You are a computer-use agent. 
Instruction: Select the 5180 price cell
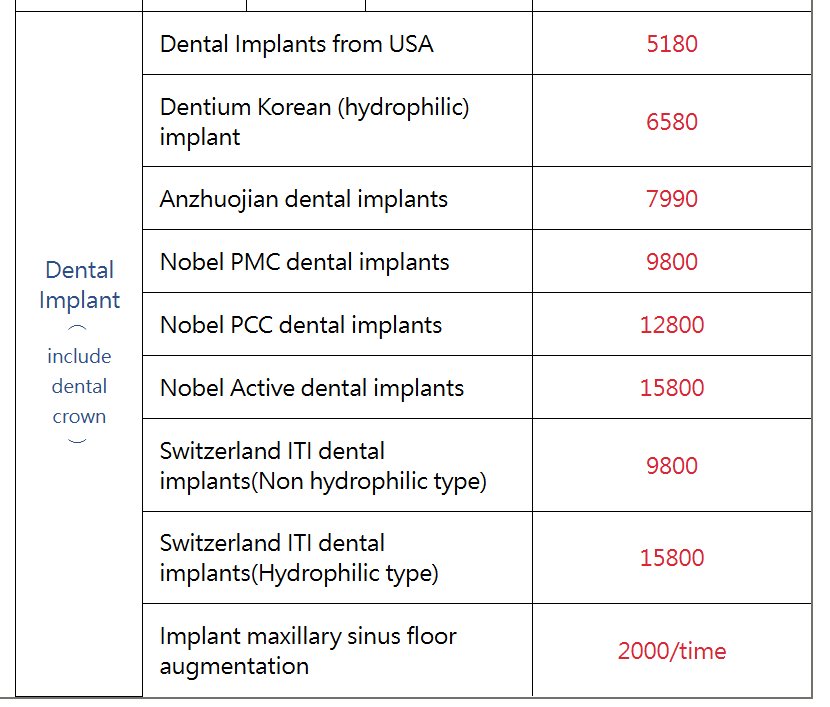click(672, 44)
